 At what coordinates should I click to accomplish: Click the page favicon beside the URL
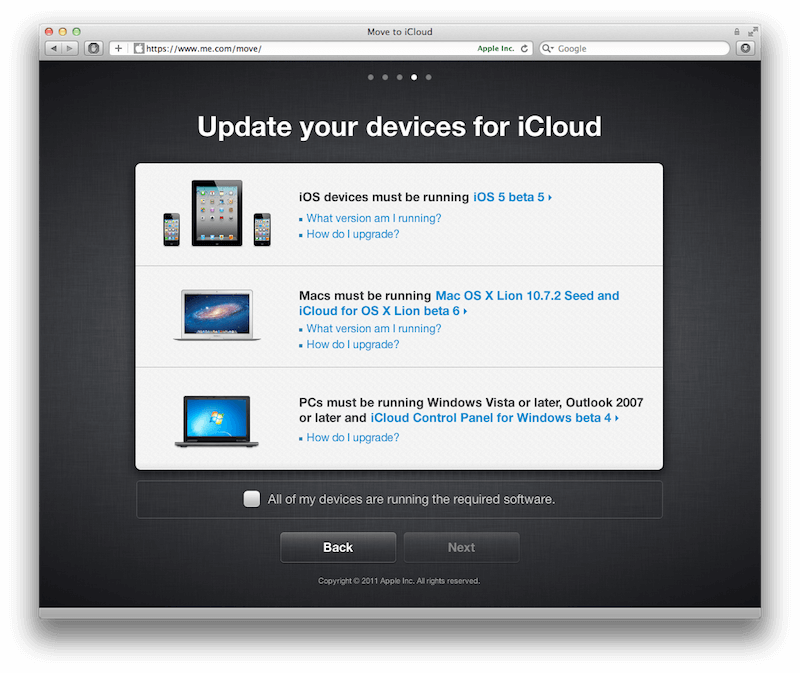pyautogui.click(x=139, y=48)
